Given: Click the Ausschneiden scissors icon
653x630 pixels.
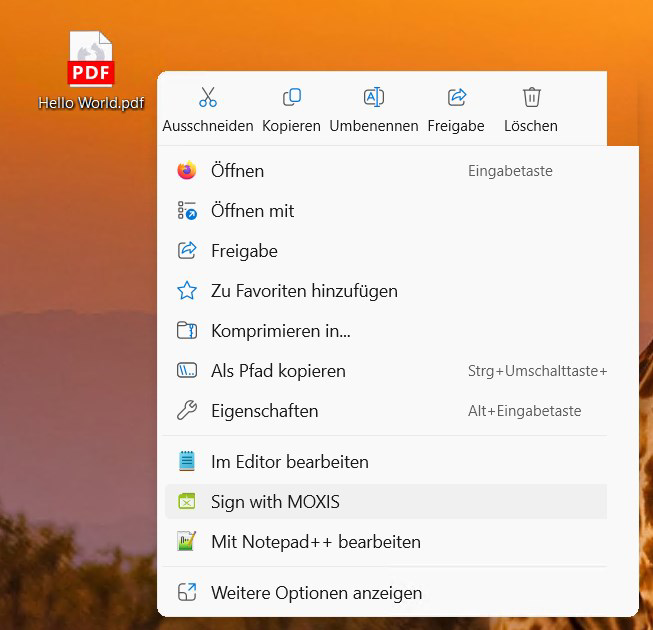Looking at the screenshot, I should point(207,97).
